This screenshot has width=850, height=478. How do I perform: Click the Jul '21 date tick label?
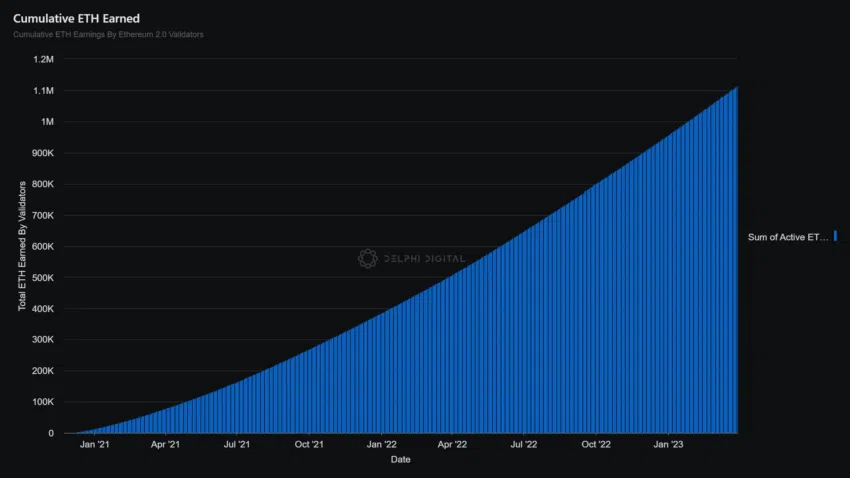pyautogui.click(x=237, y=445)
